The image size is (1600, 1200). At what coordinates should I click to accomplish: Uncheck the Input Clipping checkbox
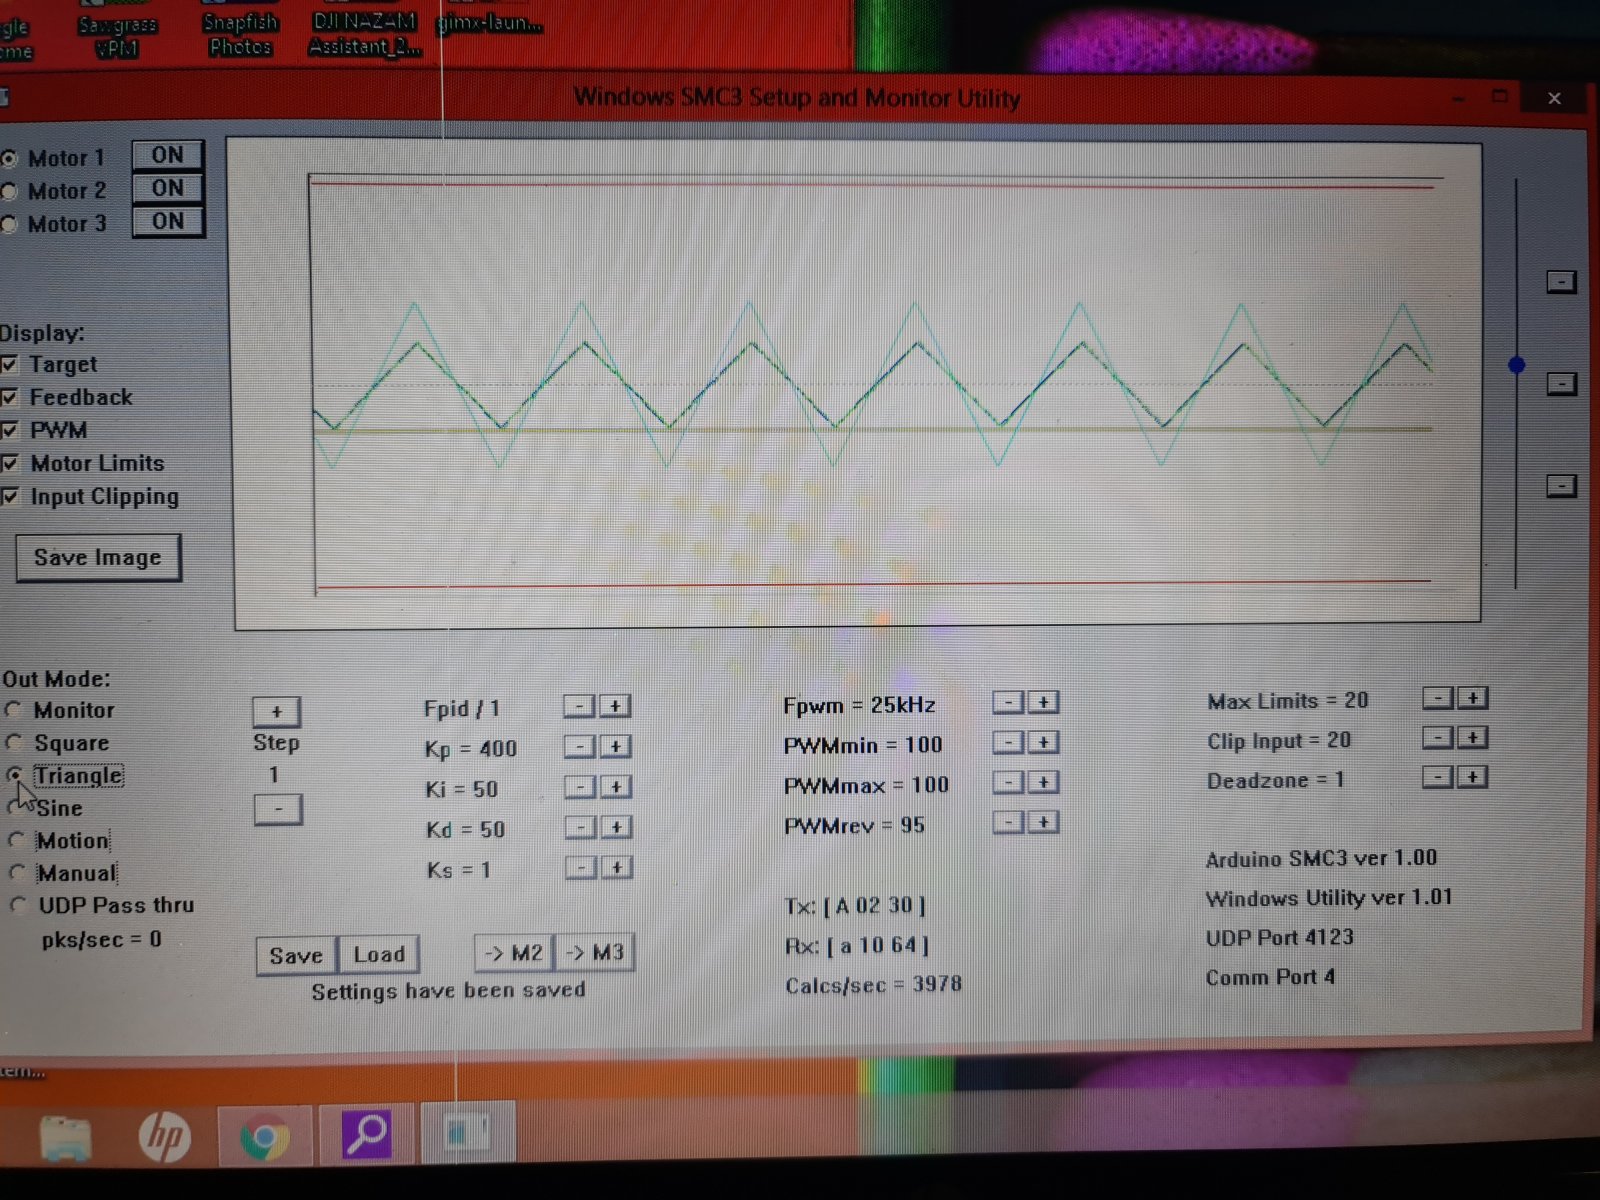(x=10, y=496)
